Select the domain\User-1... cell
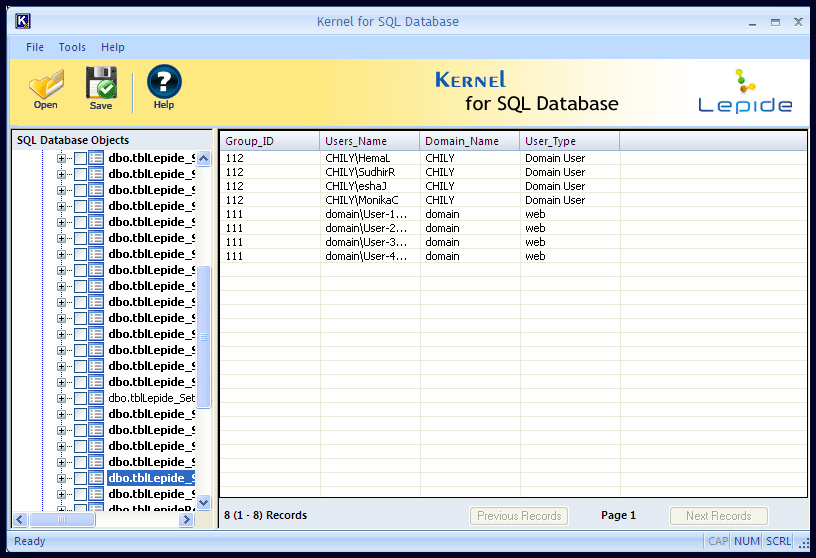Screen dimensions: 816x558 tap(369, 214)
